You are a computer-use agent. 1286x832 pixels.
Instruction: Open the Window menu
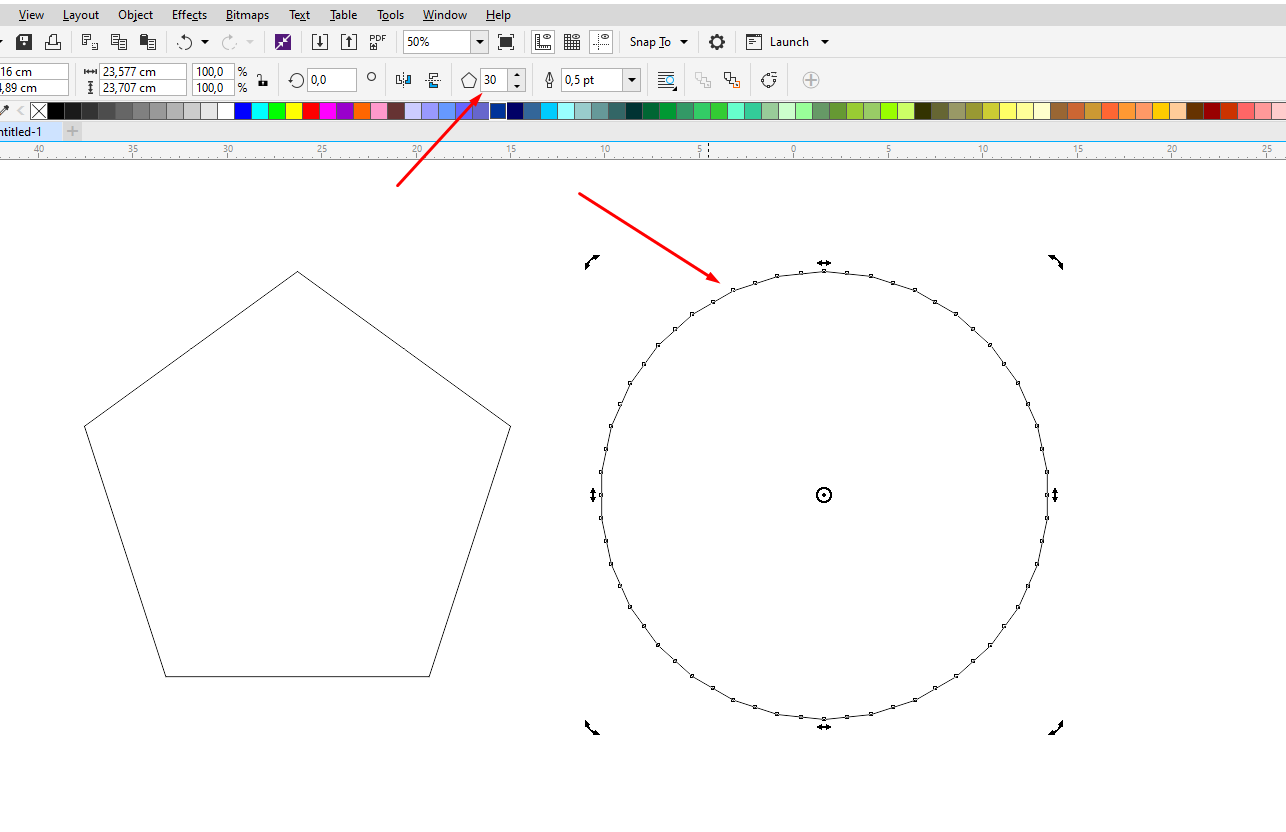click(x=445, y=15)
